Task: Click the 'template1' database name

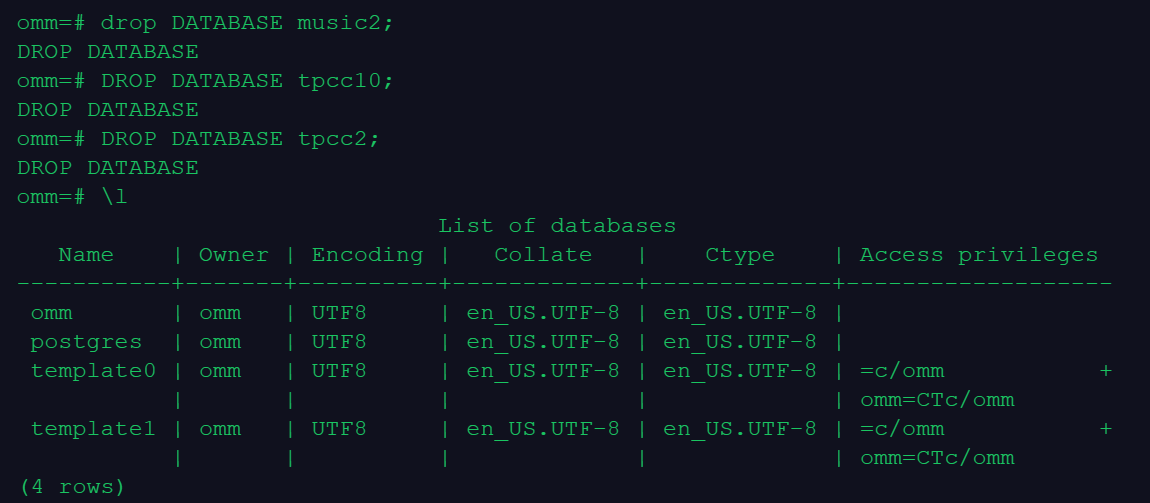Action: click(93, 429)
